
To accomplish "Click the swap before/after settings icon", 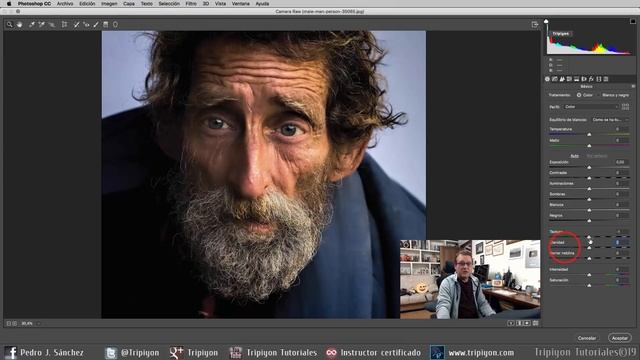I will pyautogui.click(x=519, y=323).
